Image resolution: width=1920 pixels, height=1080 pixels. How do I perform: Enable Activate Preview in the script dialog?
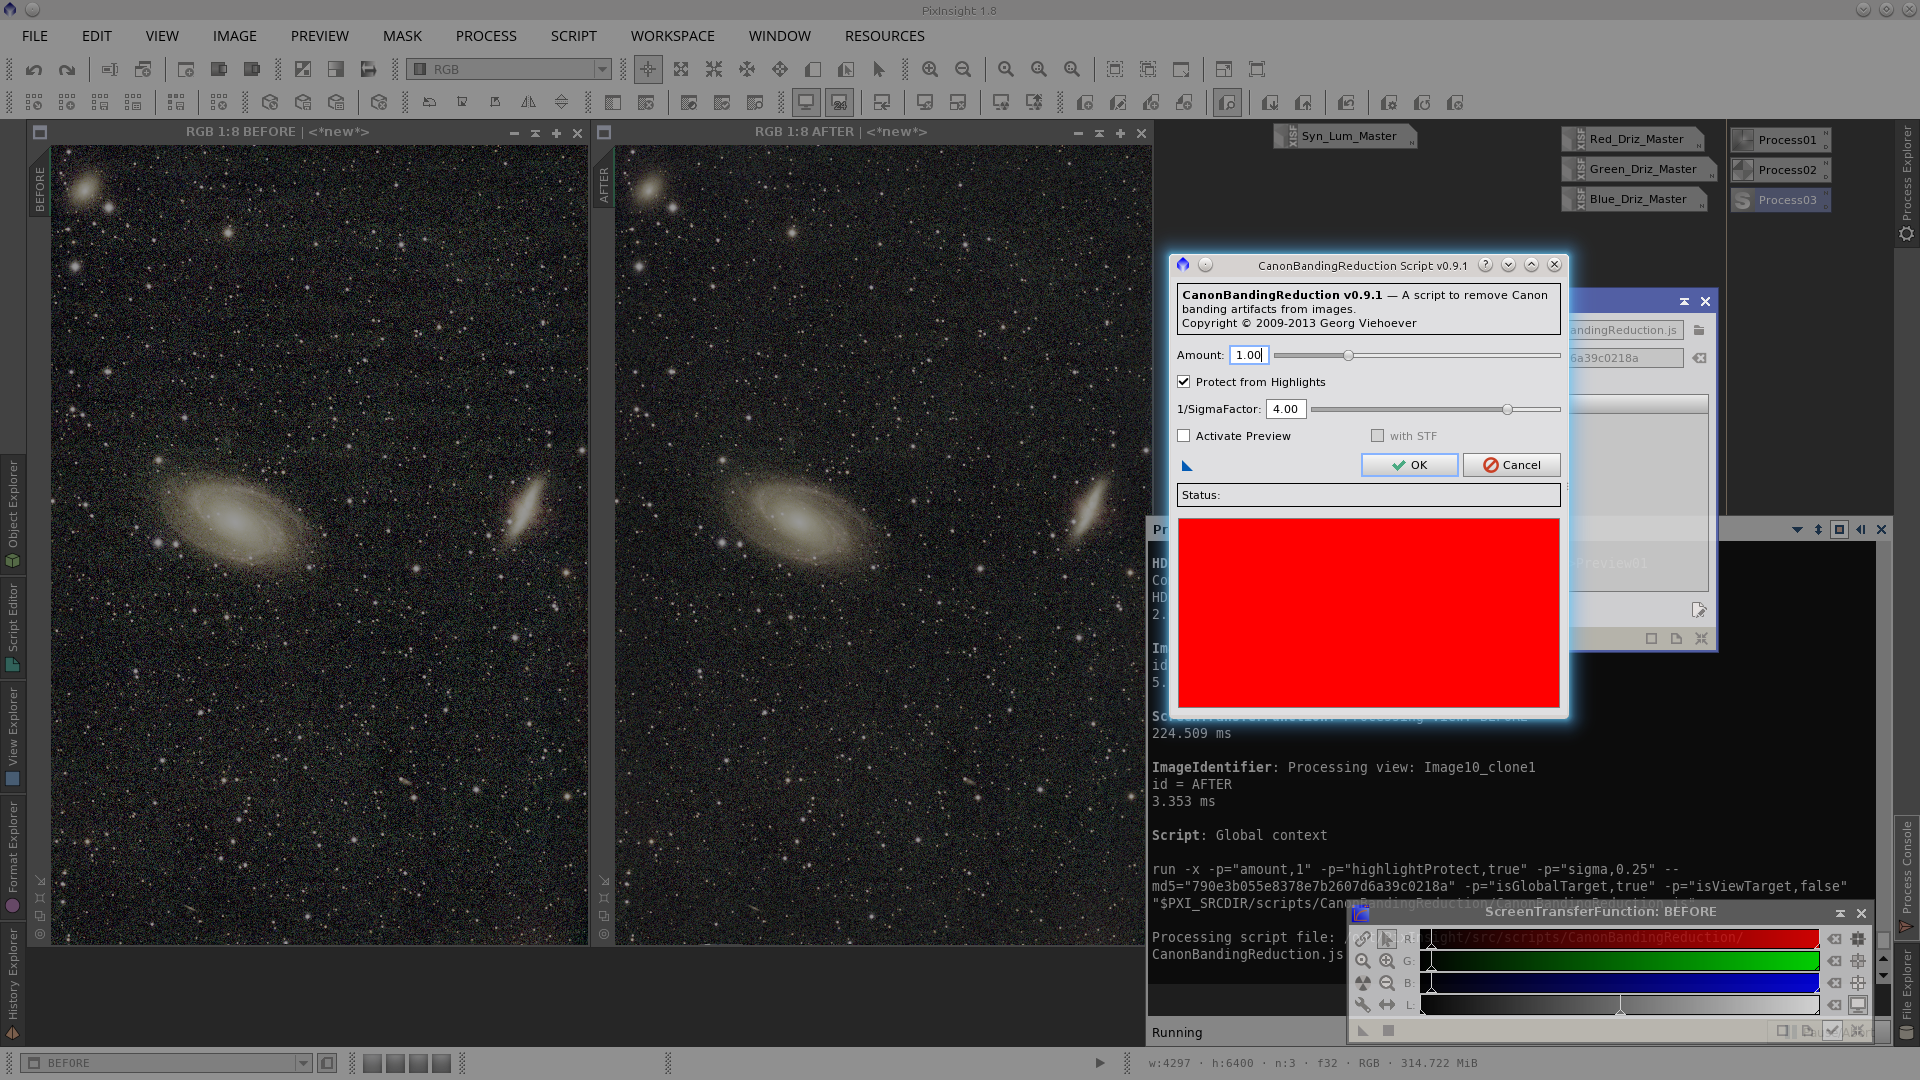pos(1184,435)
